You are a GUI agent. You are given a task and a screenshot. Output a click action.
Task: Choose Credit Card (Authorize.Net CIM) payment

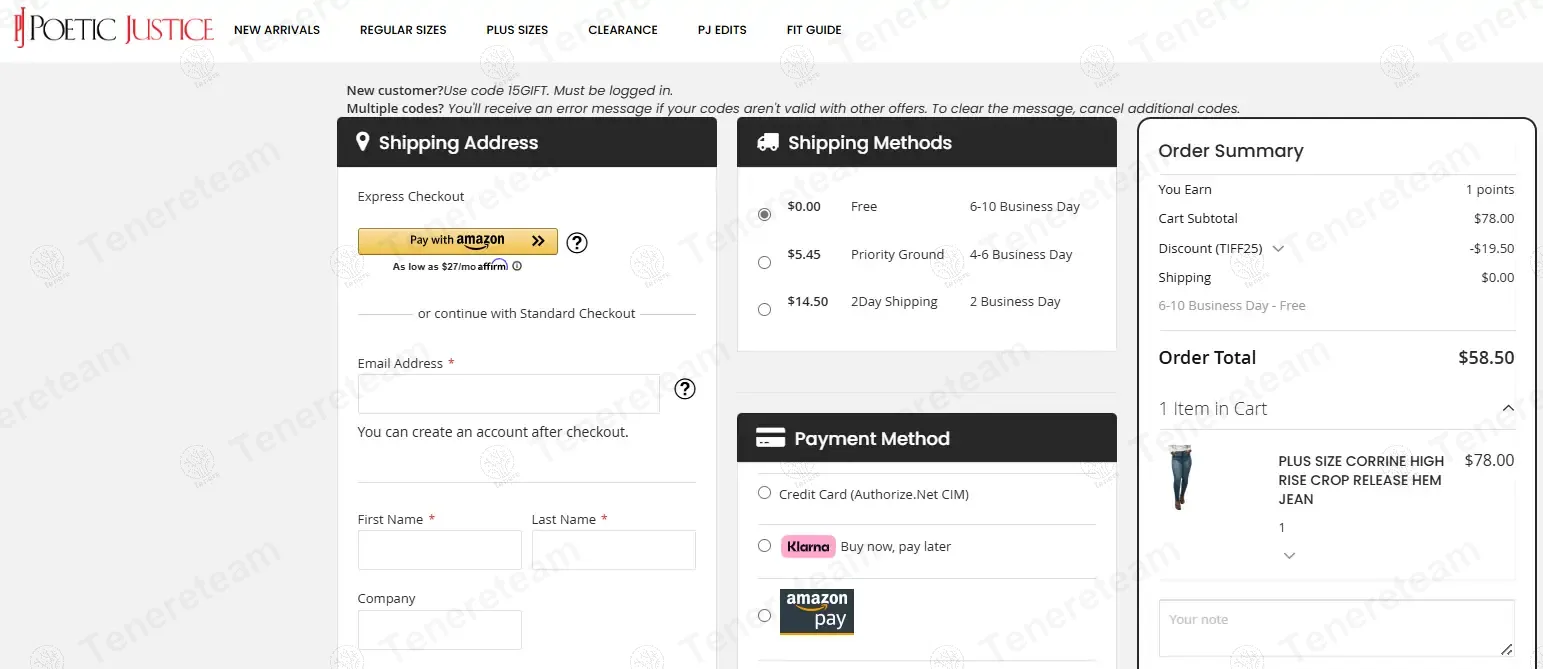[x=764, y=493]
